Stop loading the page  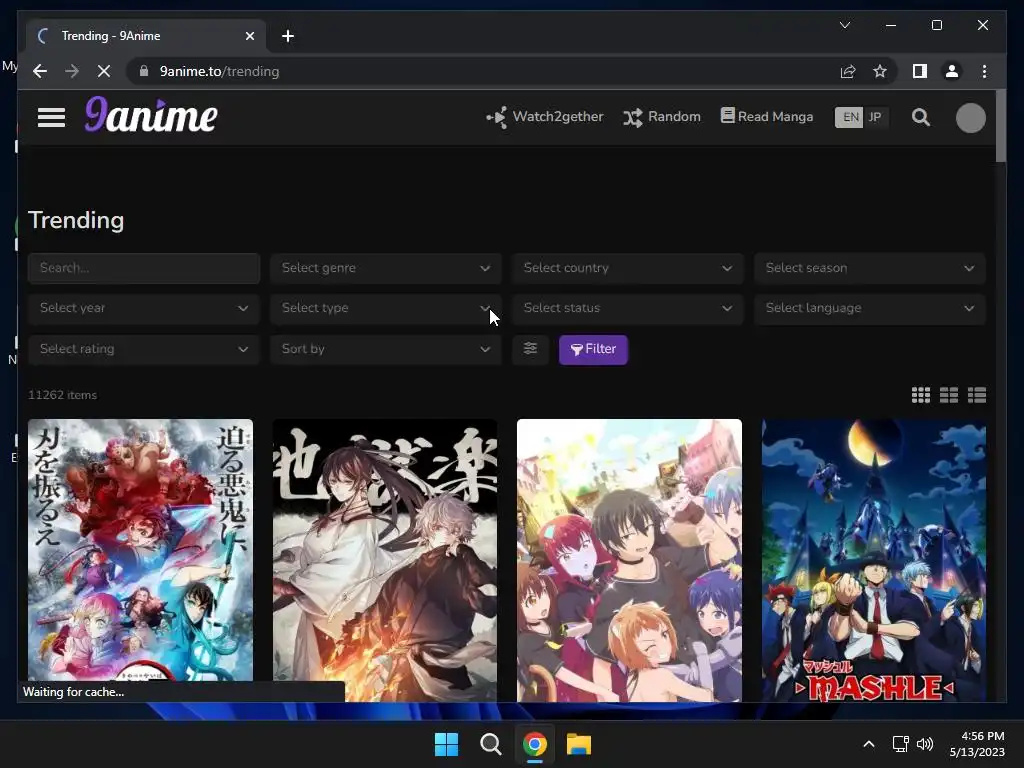pyautogui.click(x=104, y=71)
